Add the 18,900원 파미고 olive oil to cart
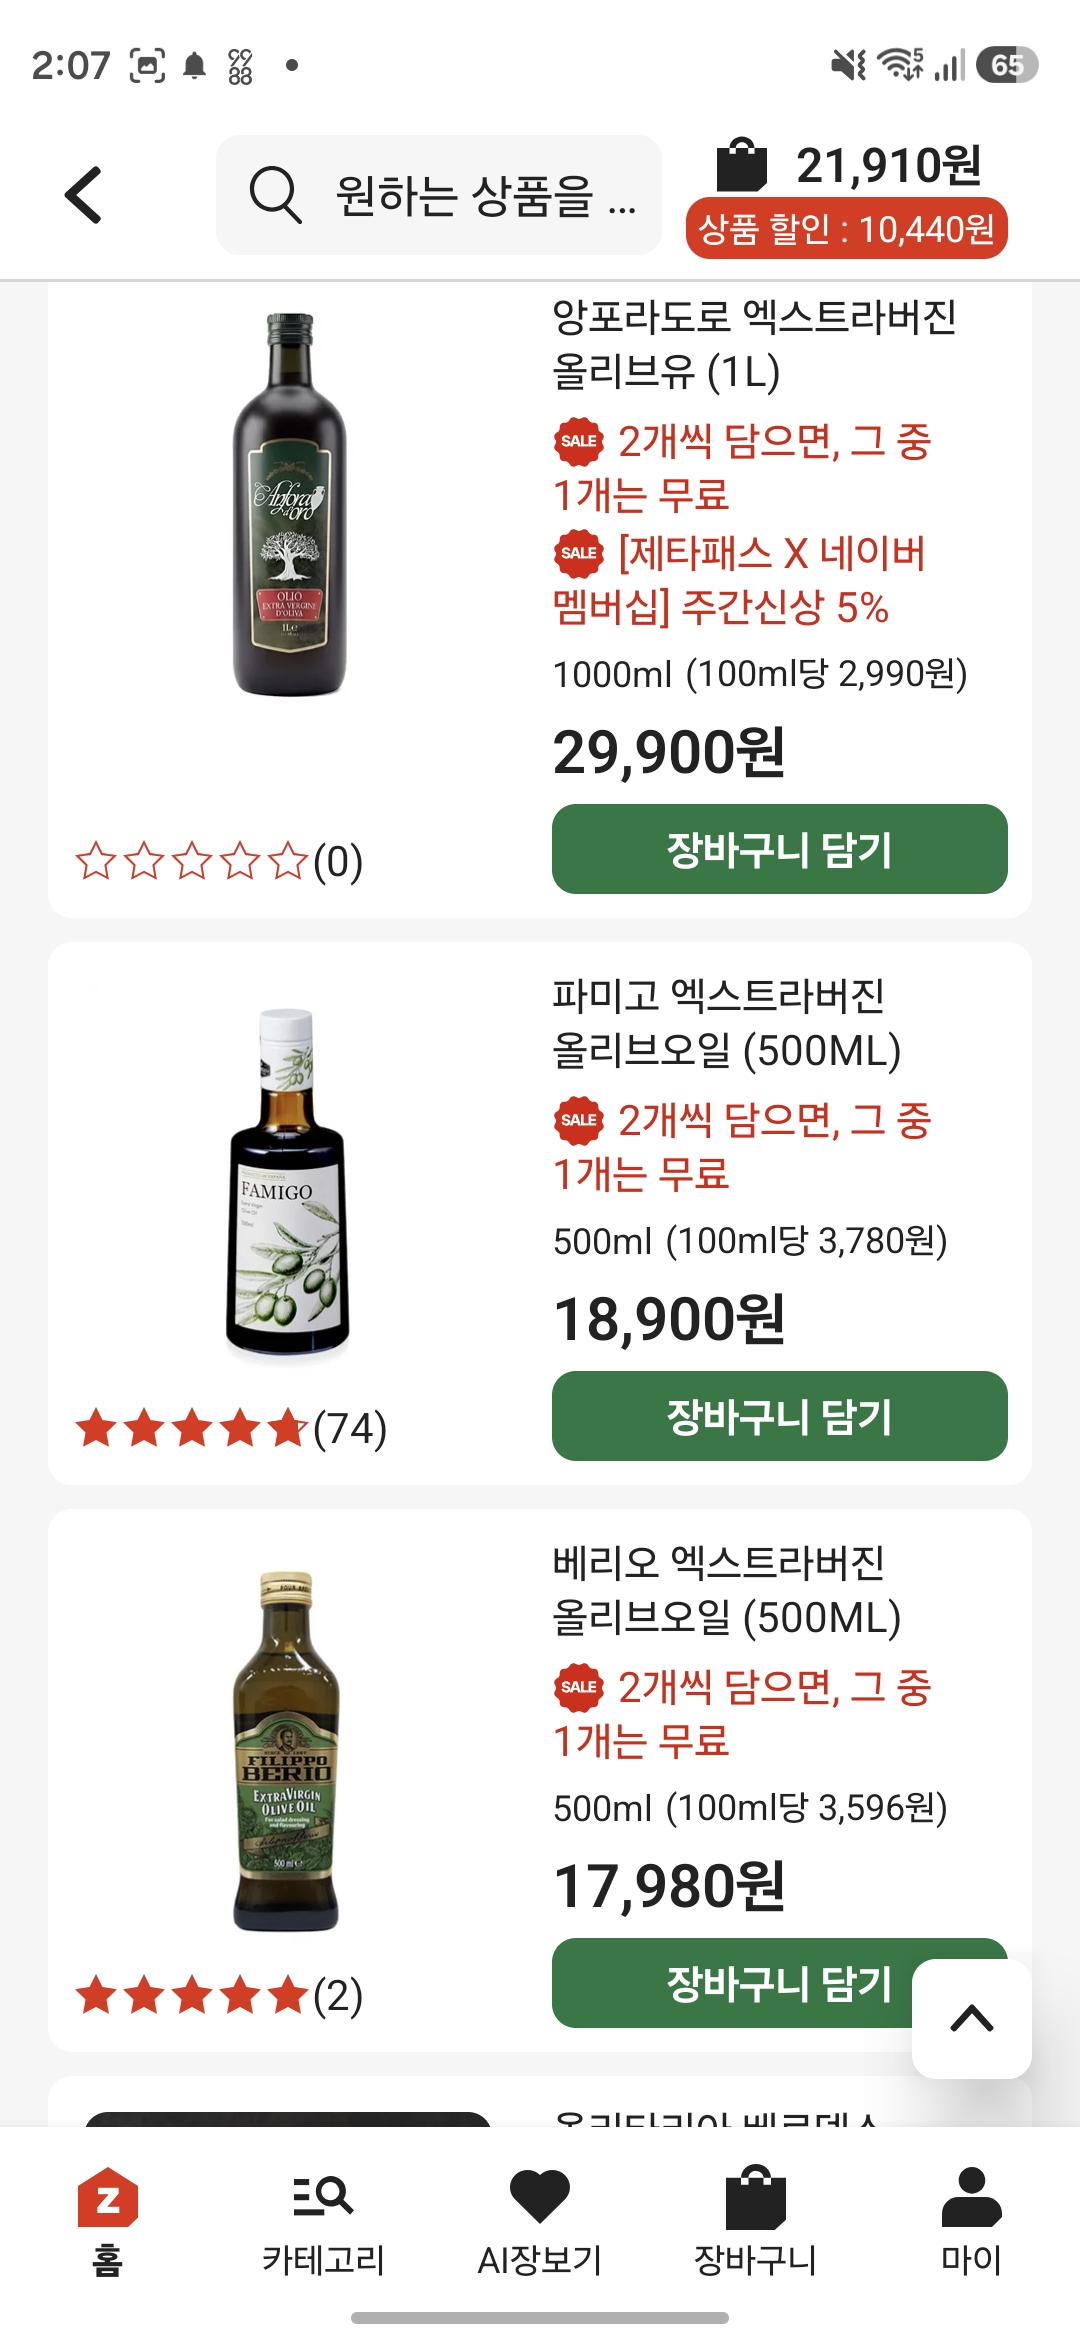 780,1416
